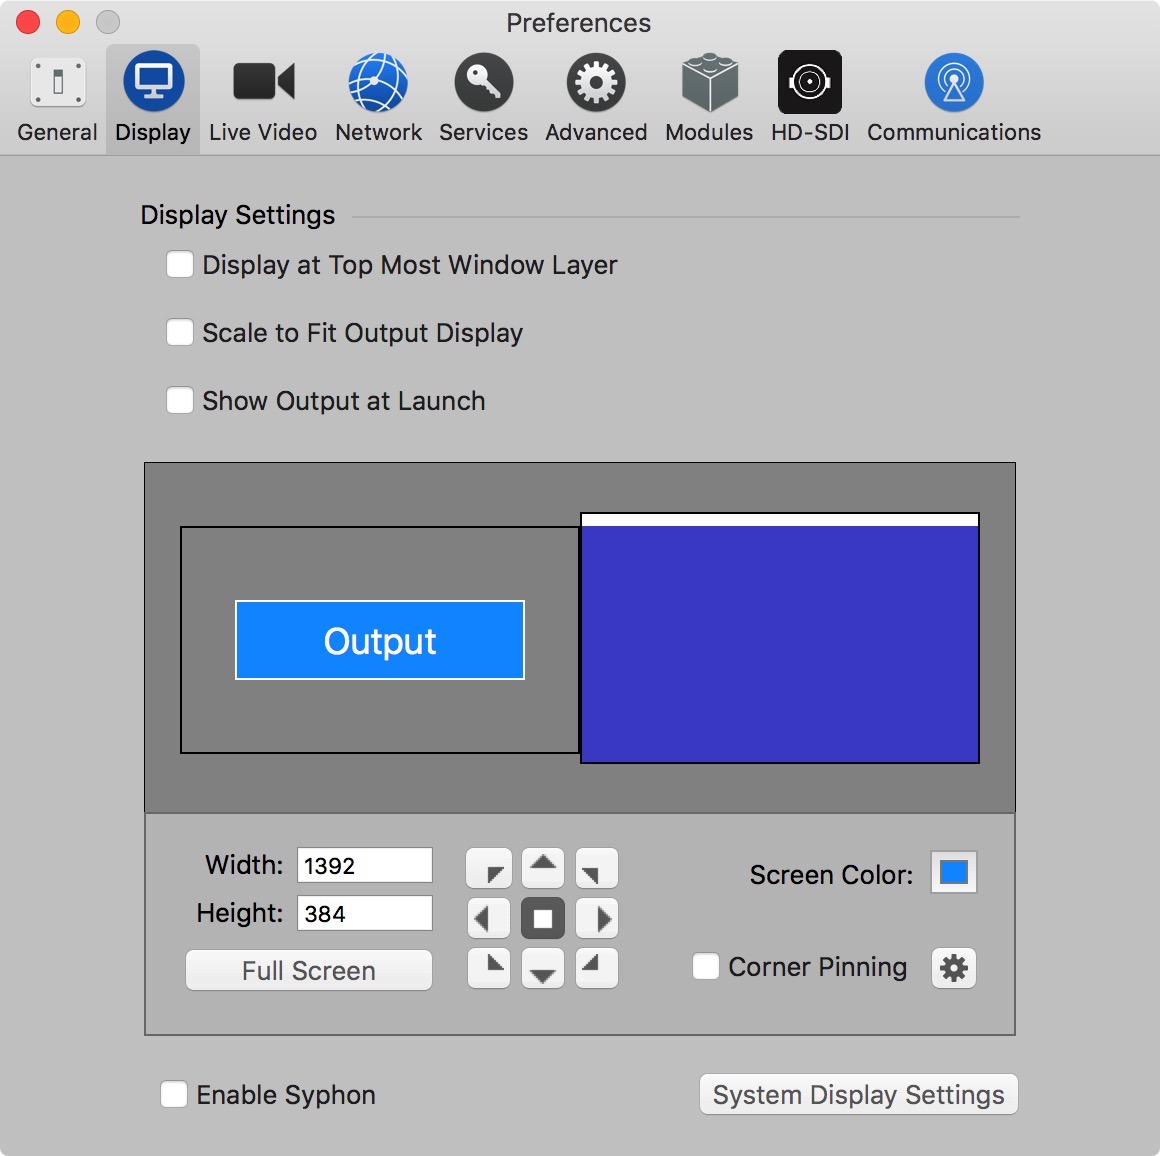1160x1156 pixels.
Task: Switch to Live Video preferences
Action: point(263,98)
